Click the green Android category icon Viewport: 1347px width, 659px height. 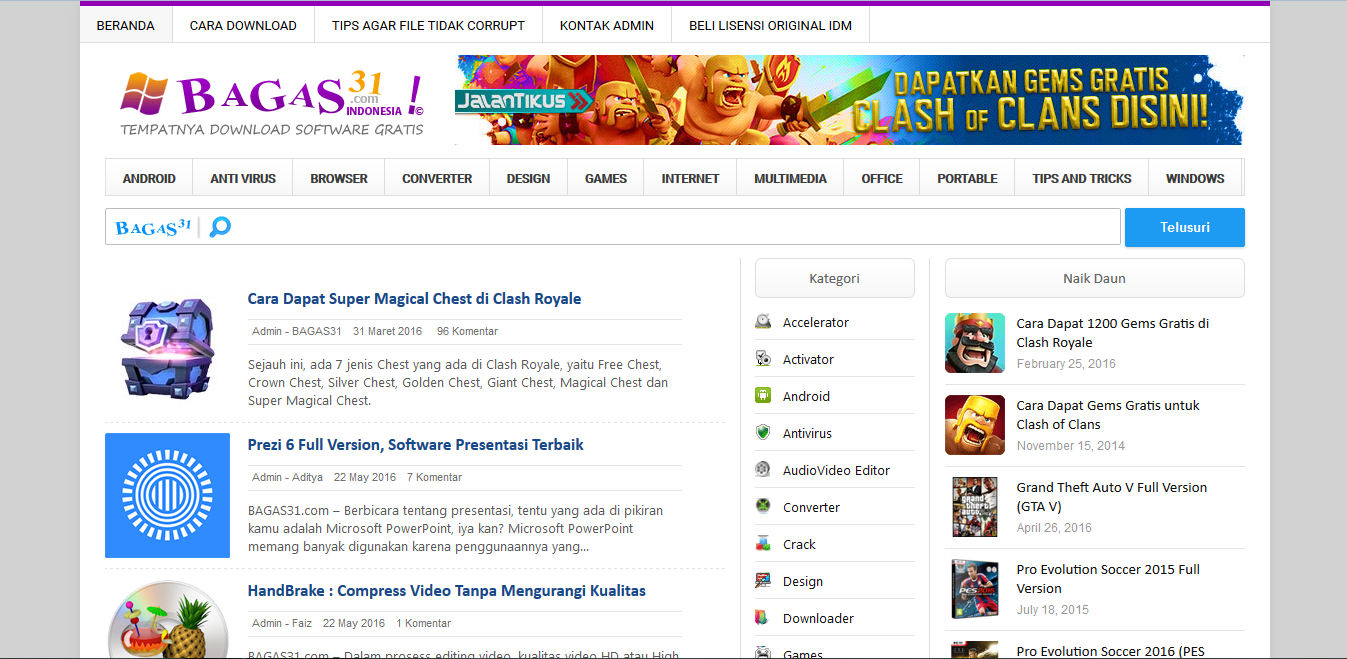763,396
